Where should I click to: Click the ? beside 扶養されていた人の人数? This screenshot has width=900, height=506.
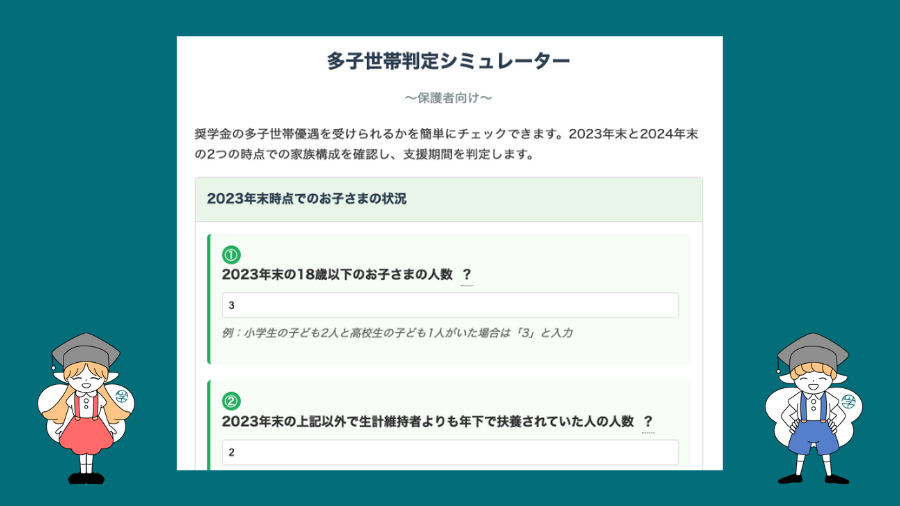[648, 422]
